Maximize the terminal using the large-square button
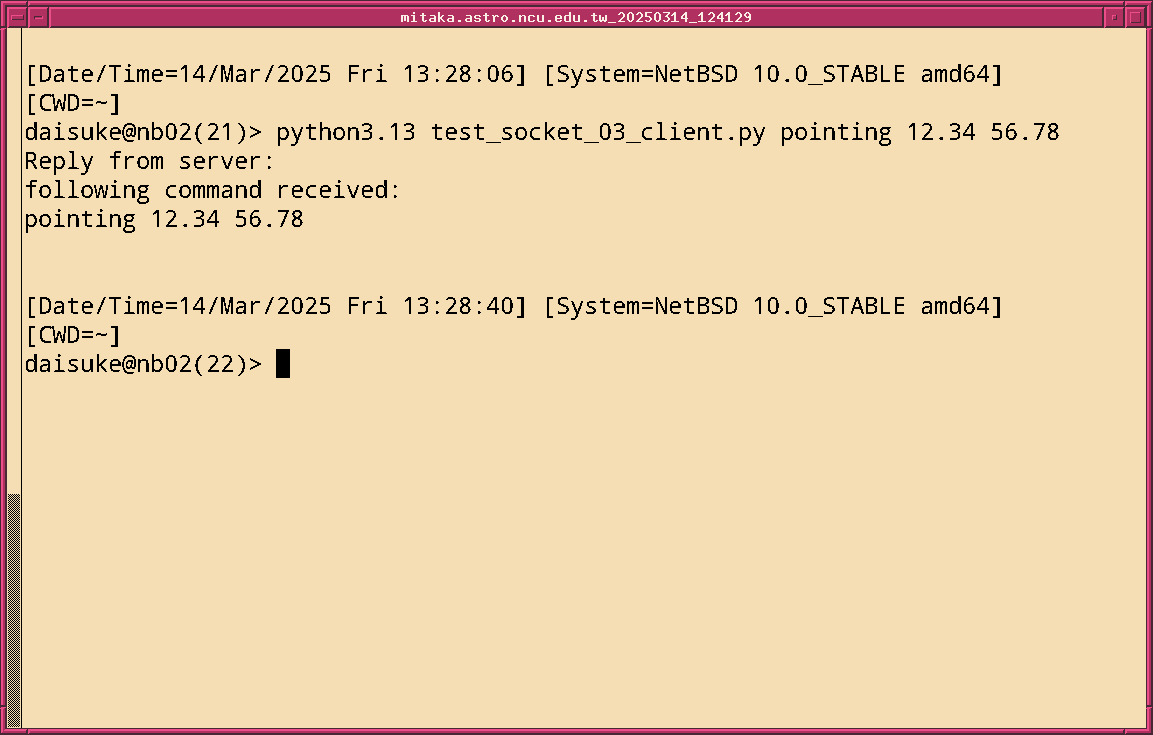The width and height of the screenshot is (1153, 735). pos(1136,17)
